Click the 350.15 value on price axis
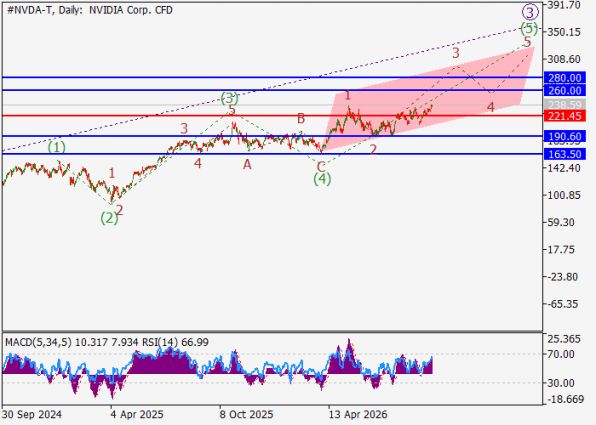The image size is (596, 425). pos(564,32)
